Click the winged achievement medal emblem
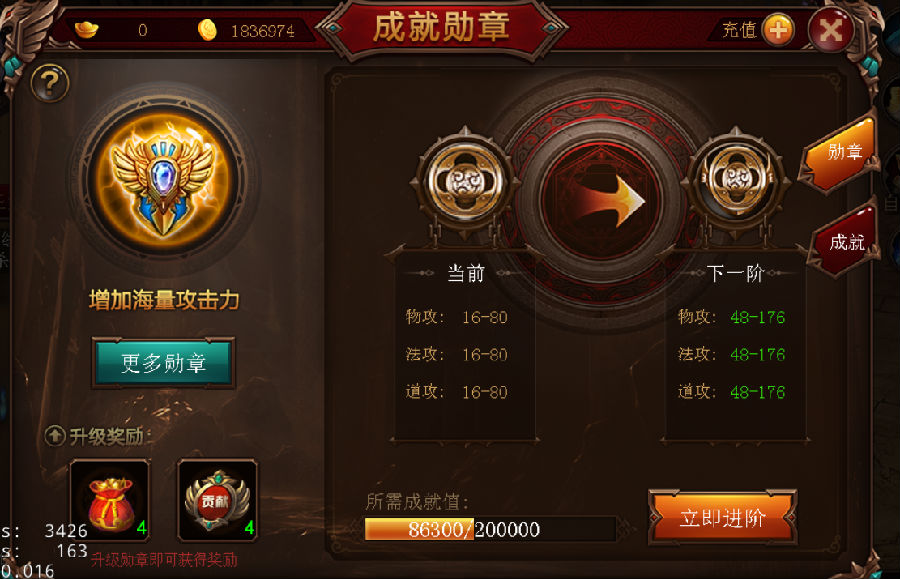The image size is (900, 579). coord(164,180)
